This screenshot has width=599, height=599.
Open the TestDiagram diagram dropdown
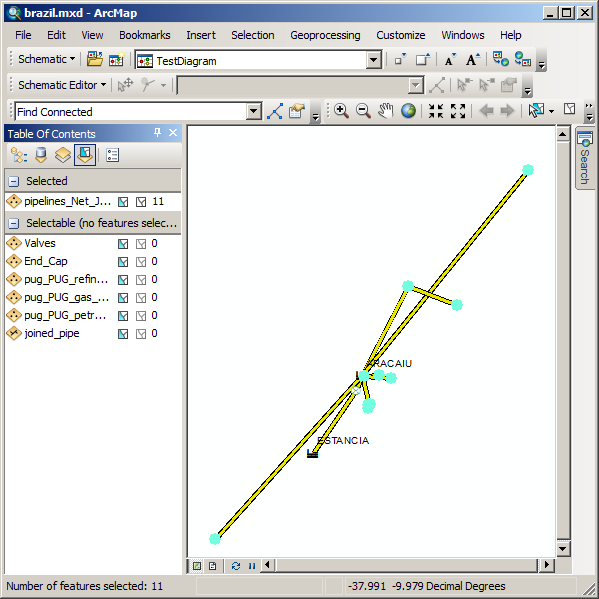pos(374,60)
